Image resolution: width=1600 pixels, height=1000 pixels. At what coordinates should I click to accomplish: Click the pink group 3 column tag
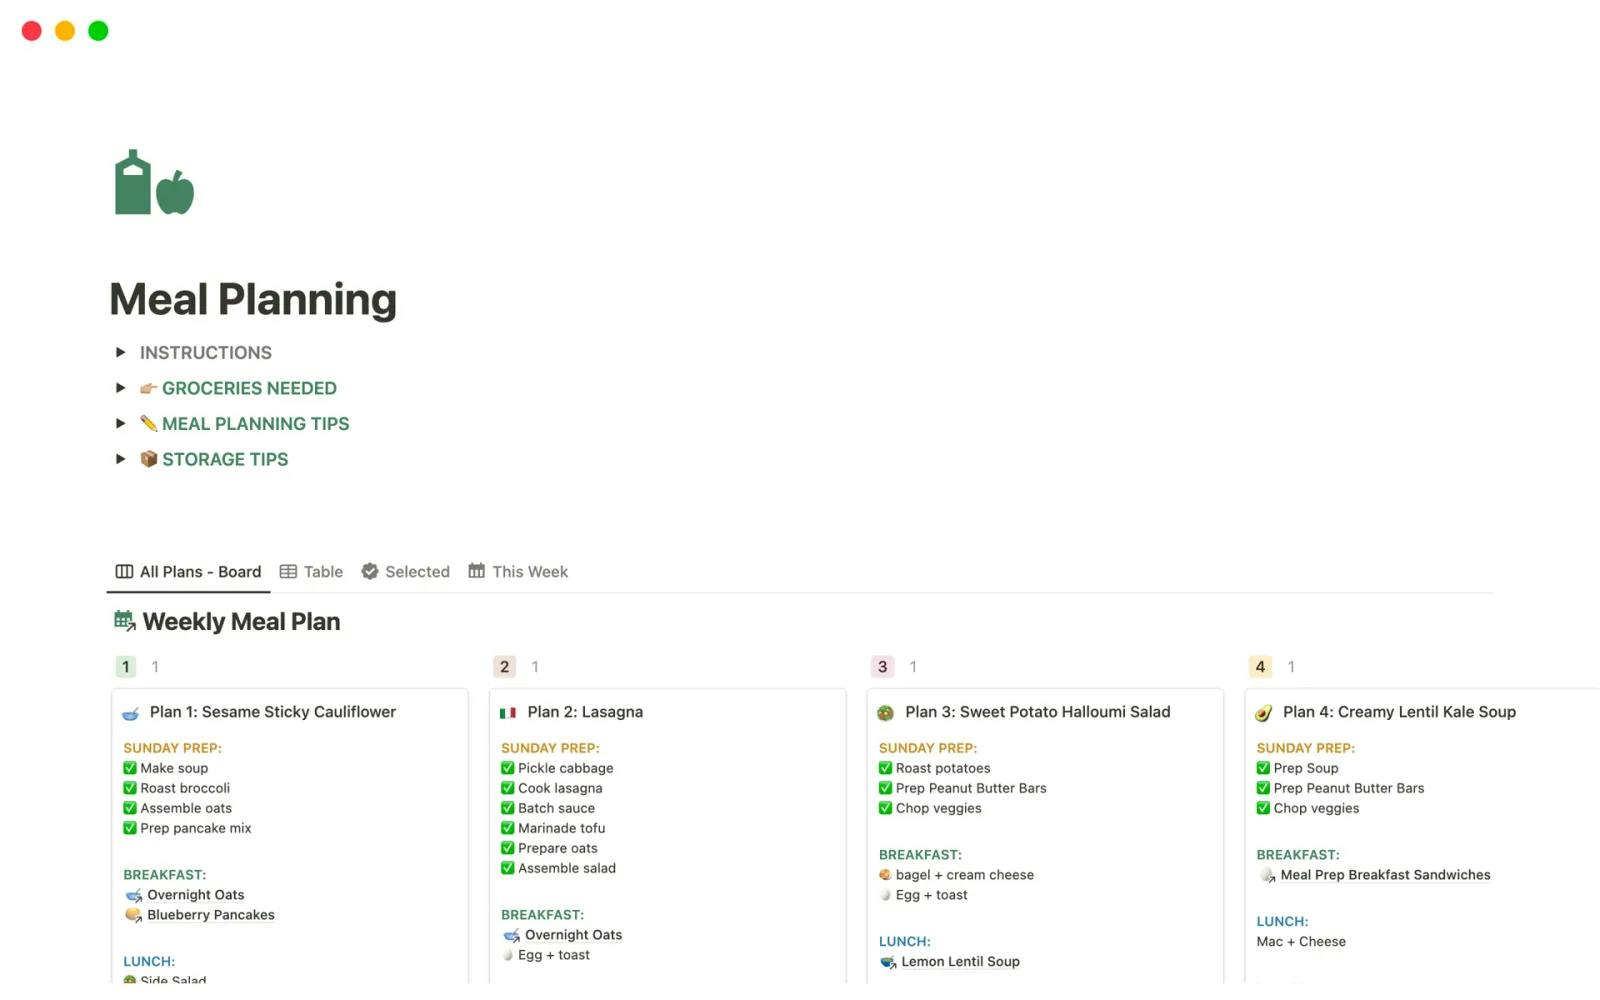coord(882,667)
